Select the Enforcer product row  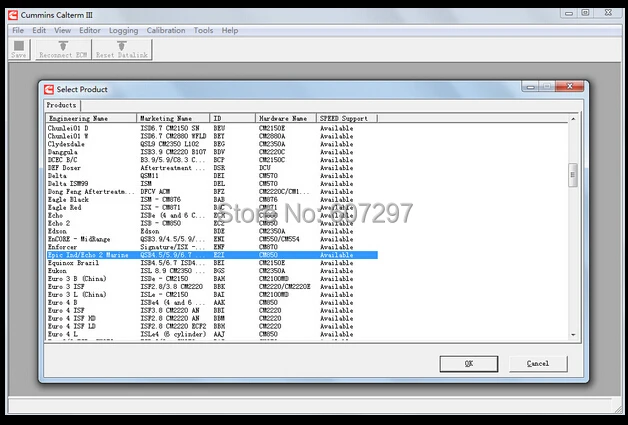pyautogui.click(x=212, y=247)
